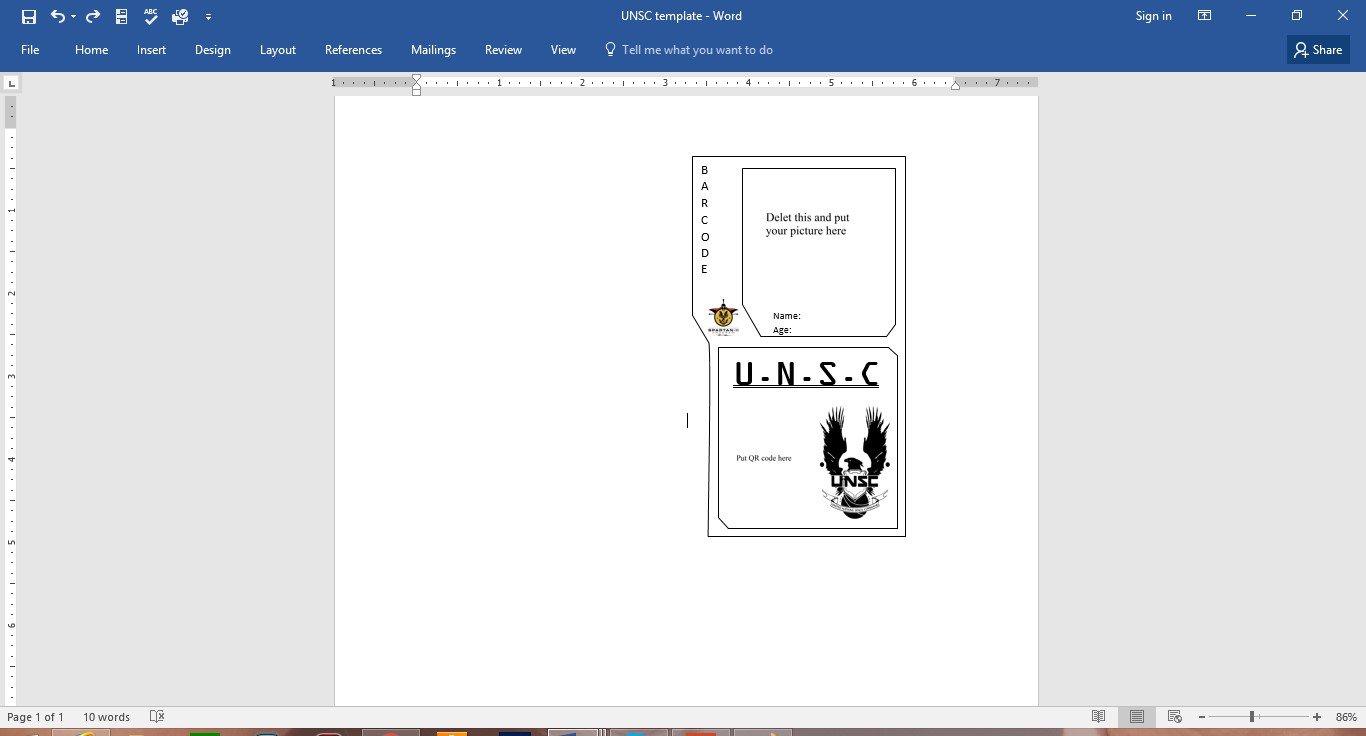
Task: Click the Share button
Action: pos(1318,50)
